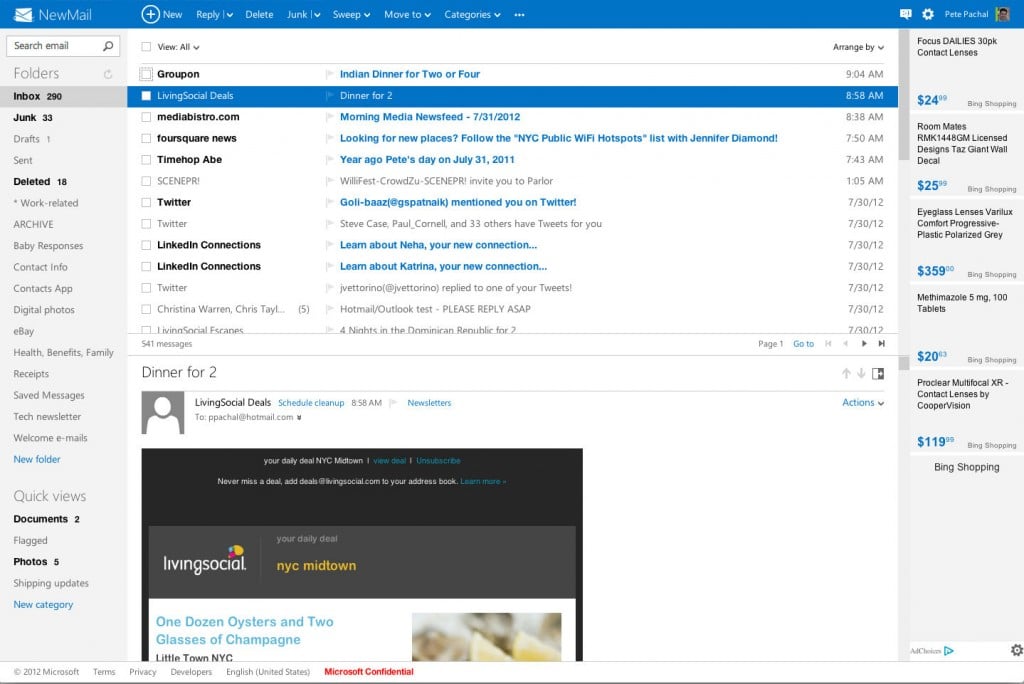Check the Christina Warren message checkbox

[146, 309]
